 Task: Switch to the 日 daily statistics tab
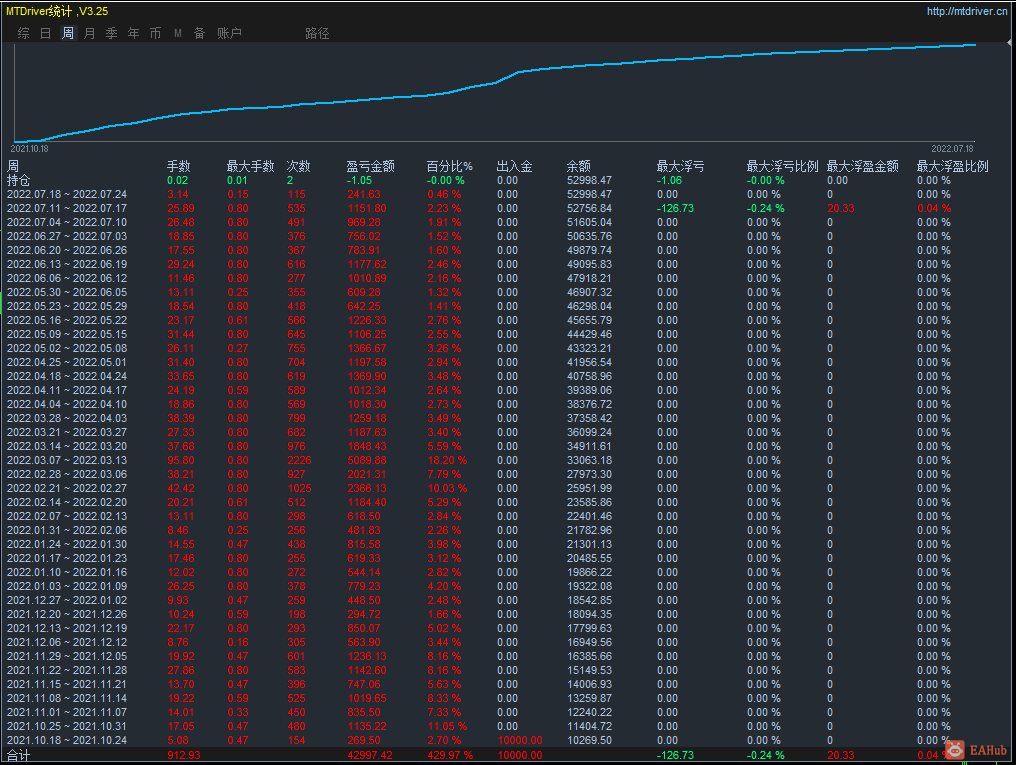pos(45,33)
